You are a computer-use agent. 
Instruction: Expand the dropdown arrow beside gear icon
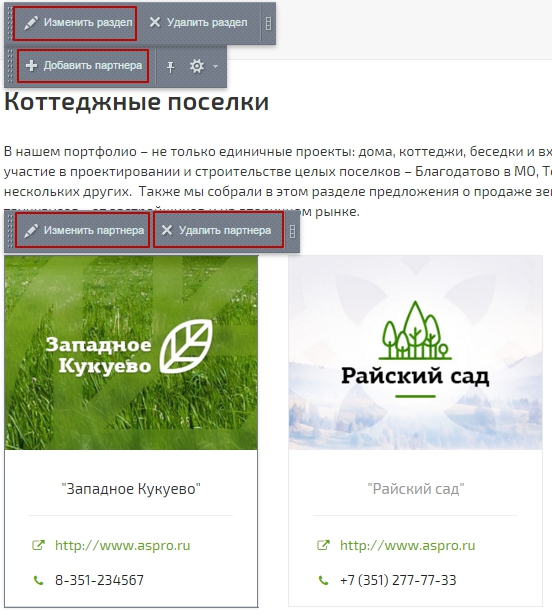215,66
